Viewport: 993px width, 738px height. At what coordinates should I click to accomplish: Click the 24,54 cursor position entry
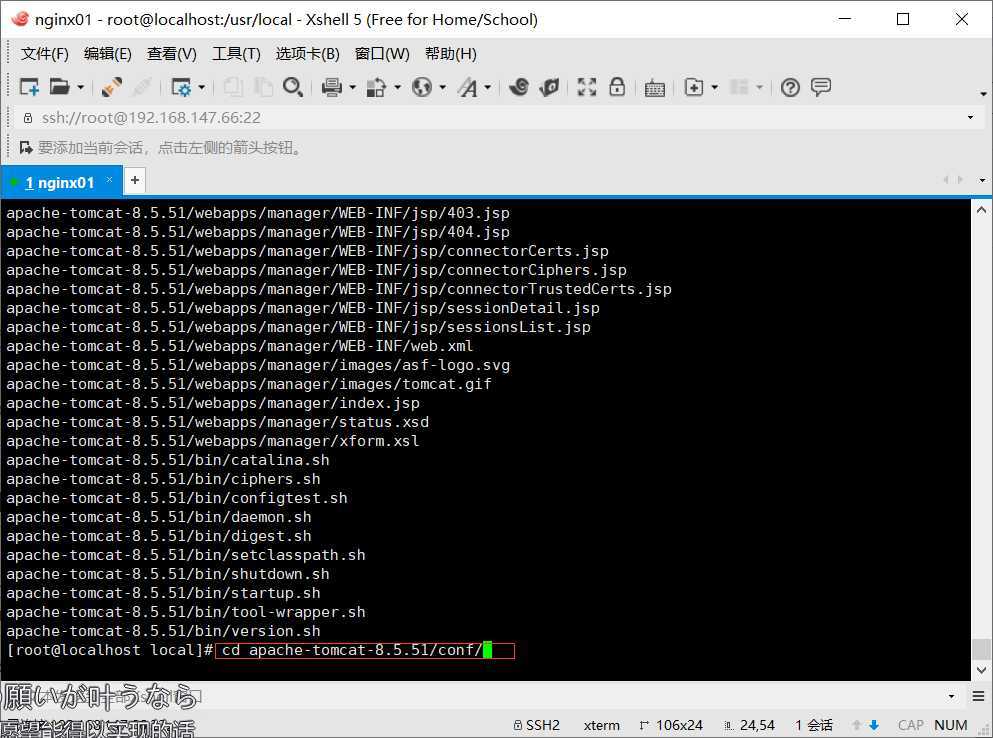click(750, 725)
